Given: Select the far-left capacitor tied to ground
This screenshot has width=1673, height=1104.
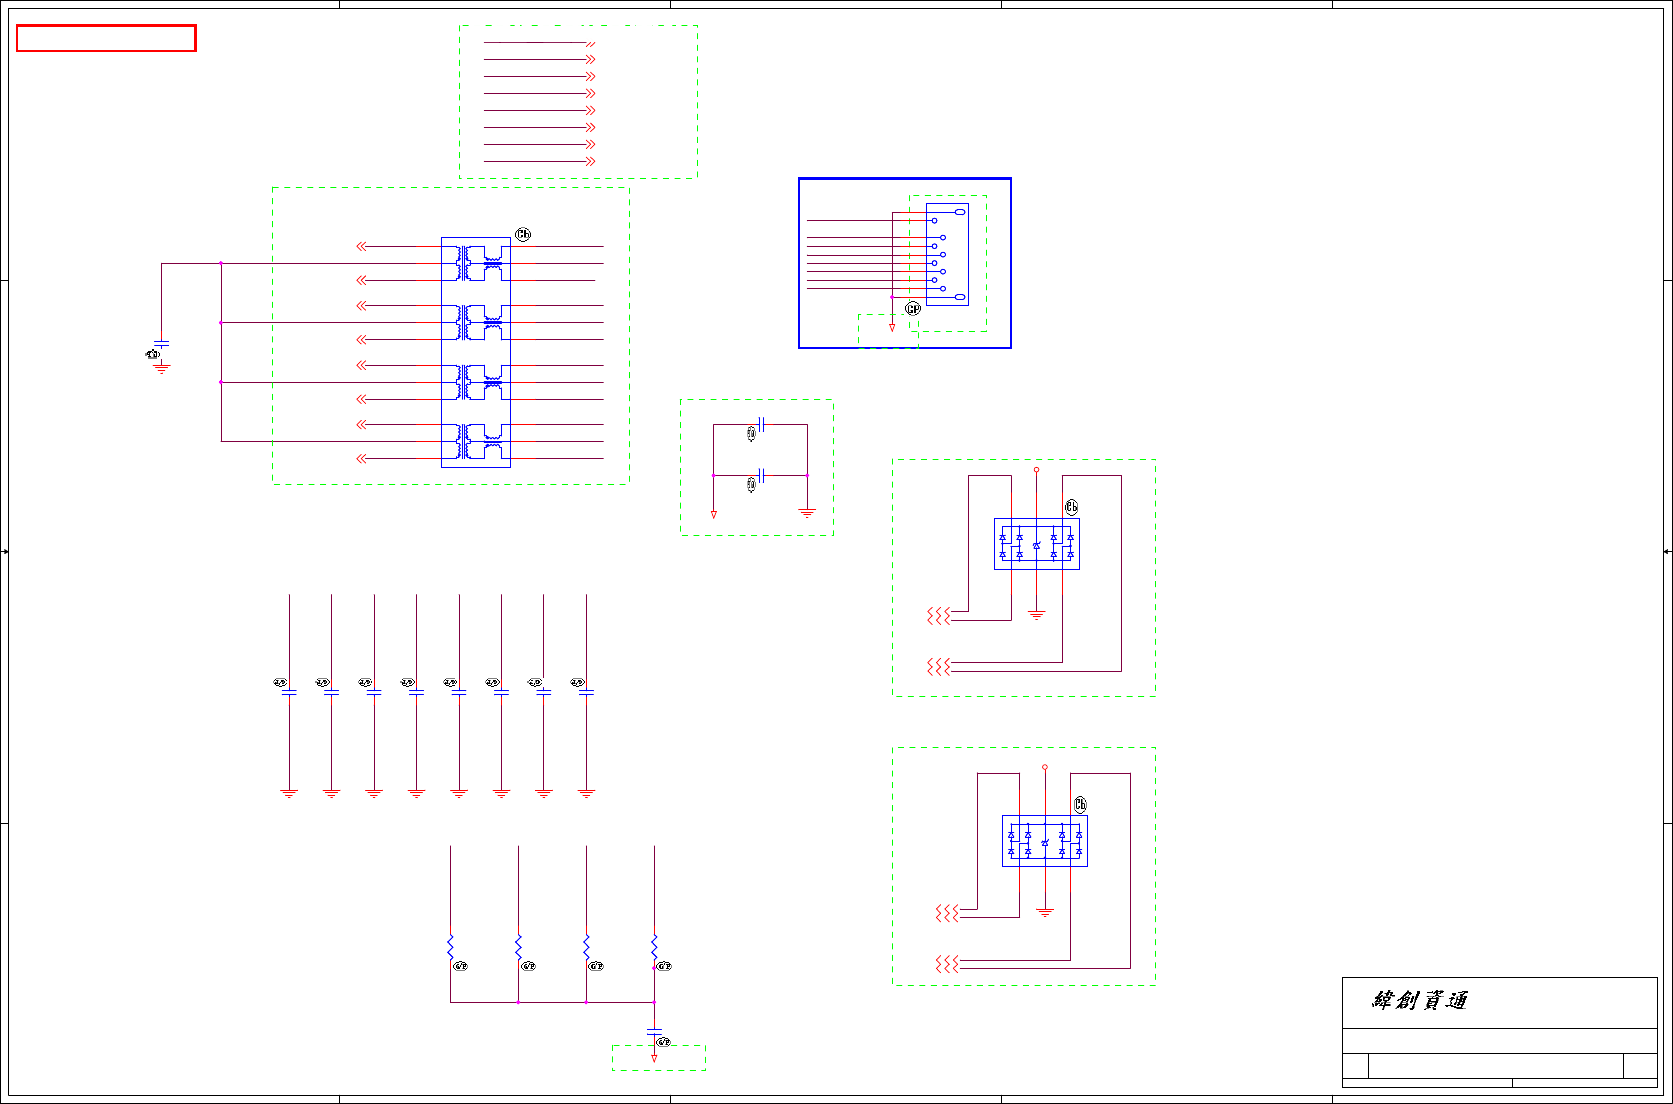Looking at the screenshot, I should pyautogui.click(x=161, y=344).
